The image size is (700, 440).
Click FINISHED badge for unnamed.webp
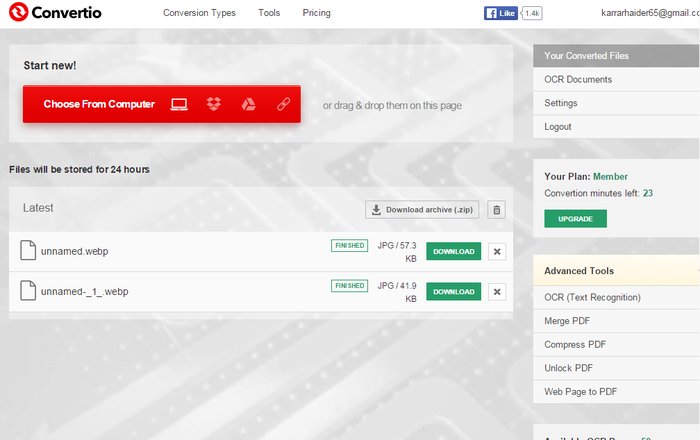tap(350, 245)
